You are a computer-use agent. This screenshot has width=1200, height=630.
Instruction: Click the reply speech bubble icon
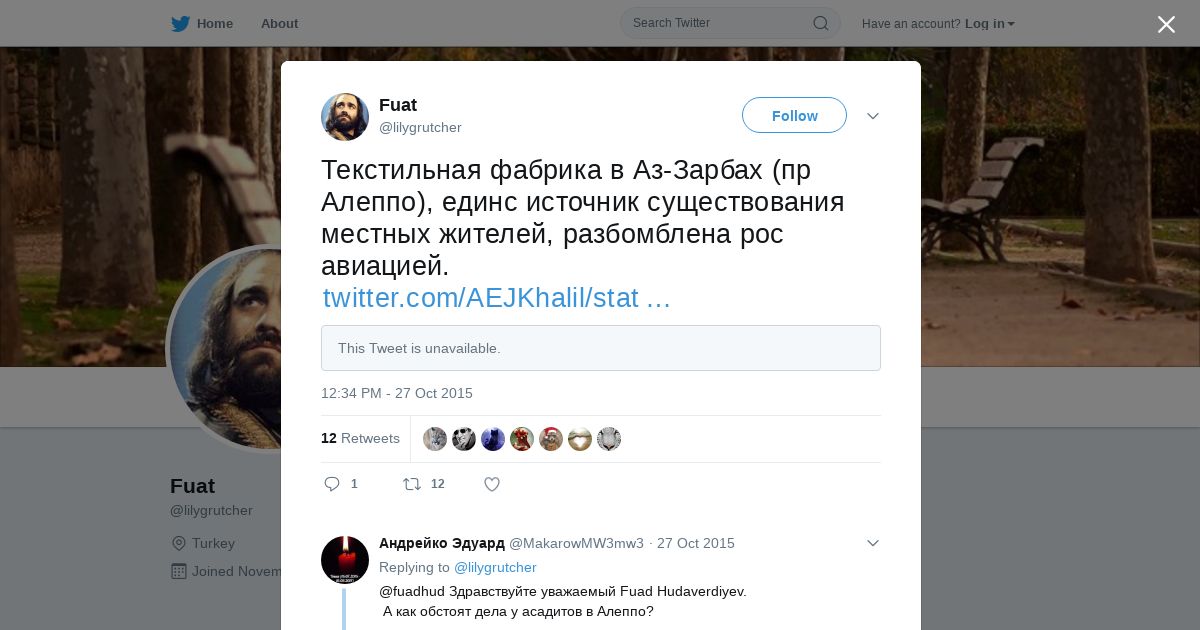tap(332, 484)
